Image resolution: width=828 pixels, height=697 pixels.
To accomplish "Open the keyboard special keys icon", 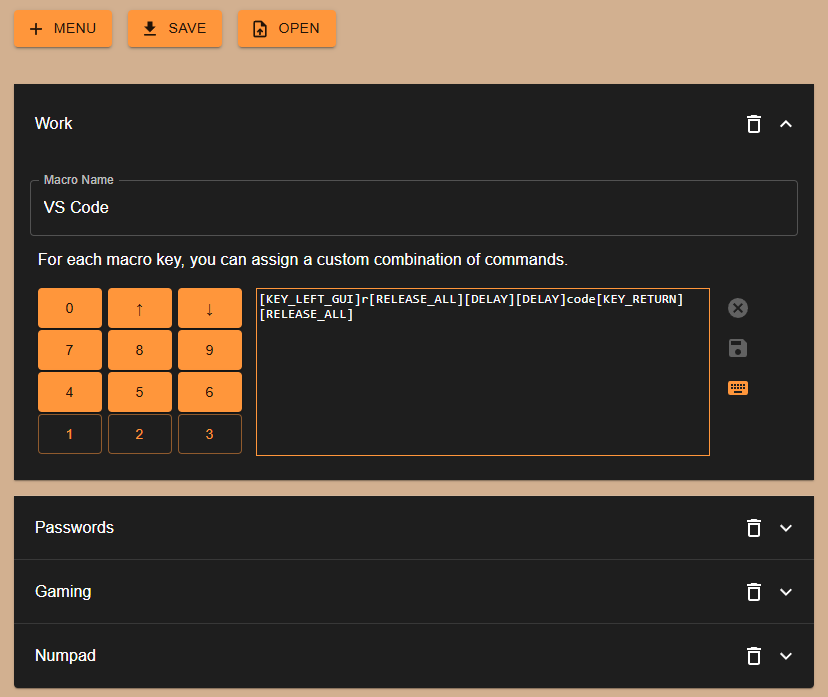I will [738, 388].
